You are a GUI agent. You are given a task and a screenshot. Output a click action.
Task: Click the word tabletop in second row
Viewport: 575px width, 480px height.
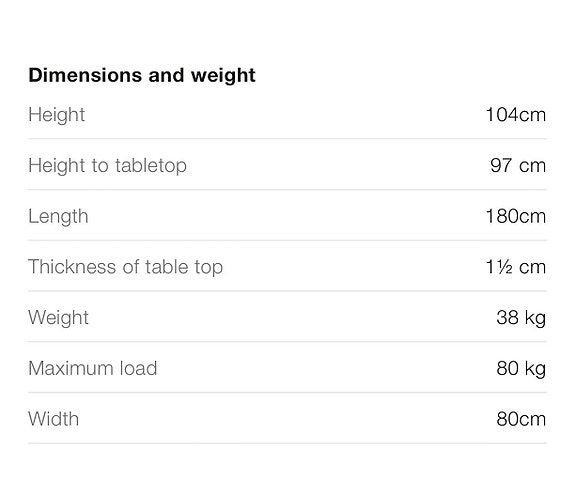tap(151, 166)
